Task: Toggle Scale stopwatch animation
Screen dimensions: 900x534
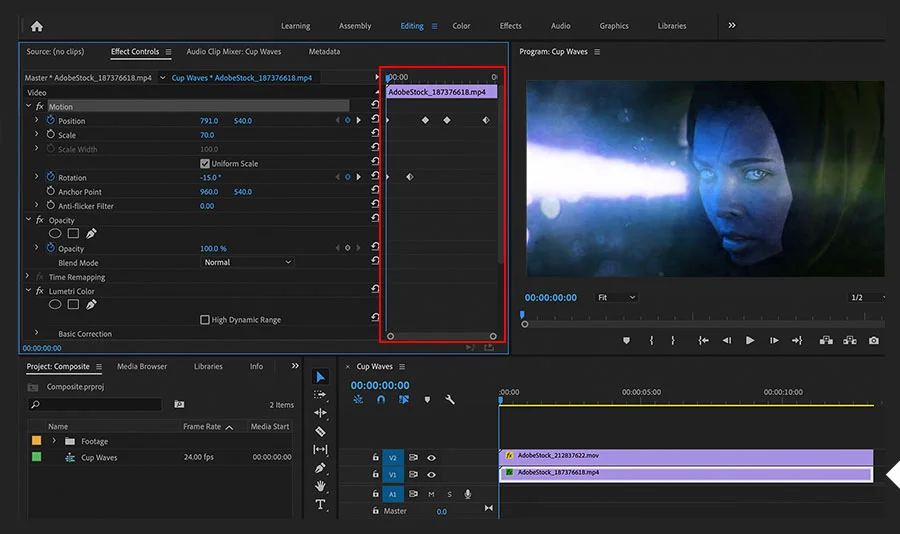Action: [51, 134]
